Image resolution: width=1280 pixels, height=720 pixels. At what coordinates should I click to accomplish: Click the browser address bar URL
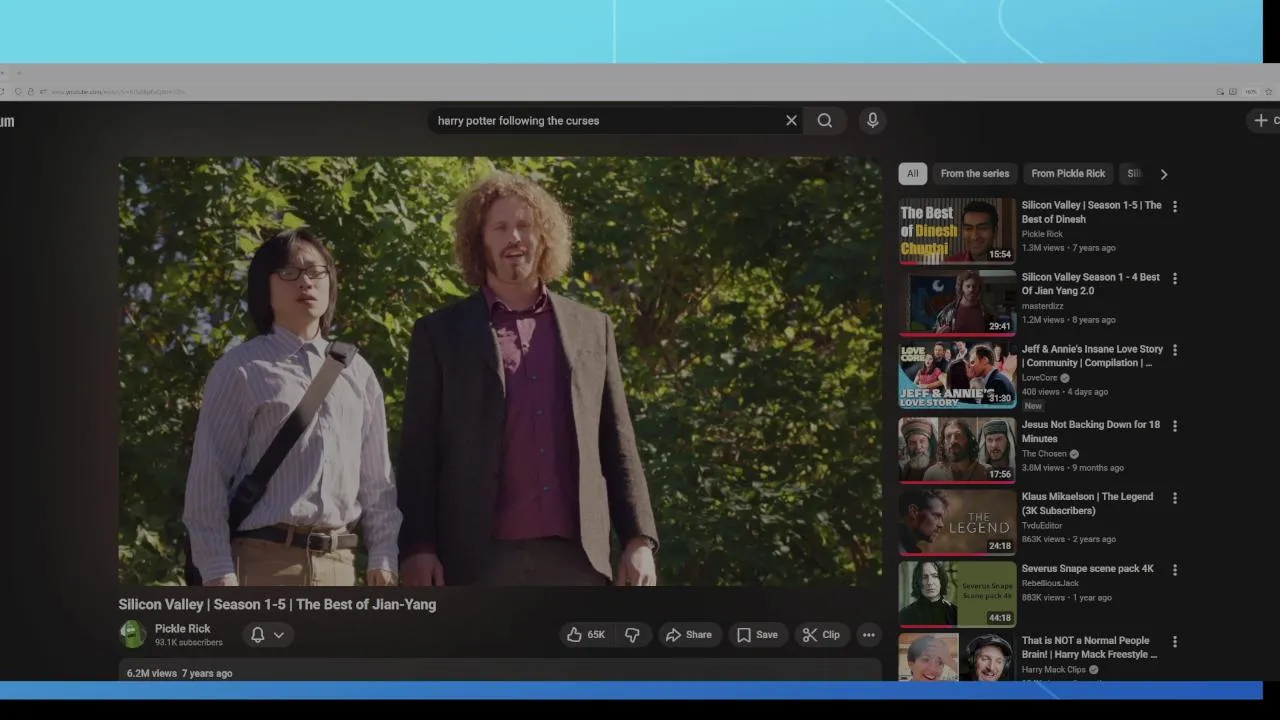(x=118, y=91)
